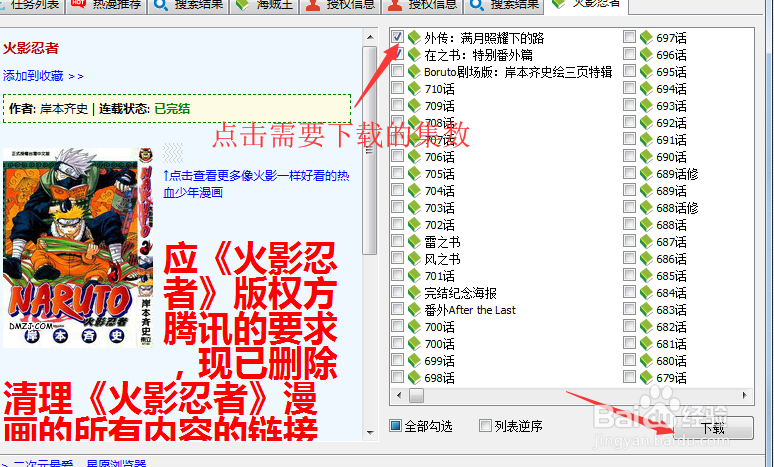
Task: Tick the checkbox for 693话
Action: click(x=629, y=105)
